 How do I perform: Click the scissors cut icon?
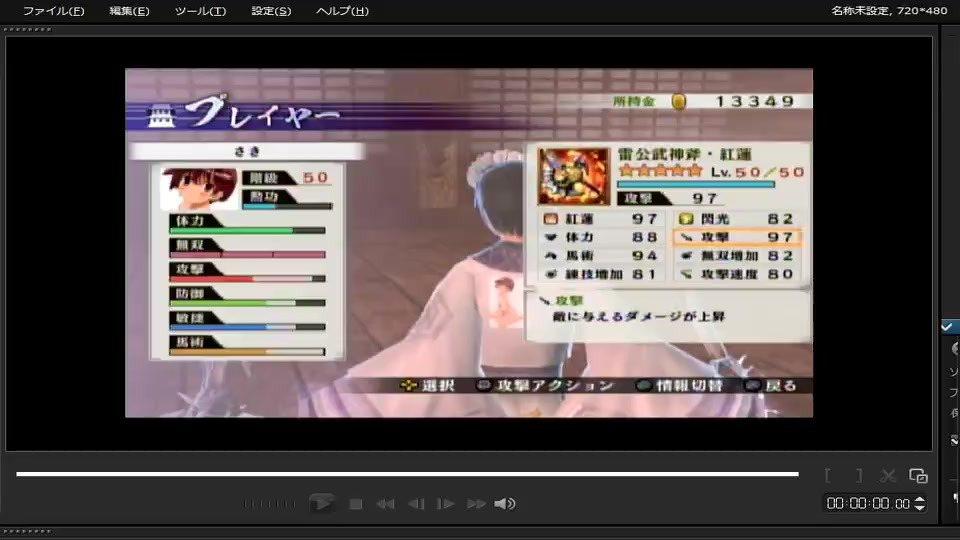(x=888, y=475)
